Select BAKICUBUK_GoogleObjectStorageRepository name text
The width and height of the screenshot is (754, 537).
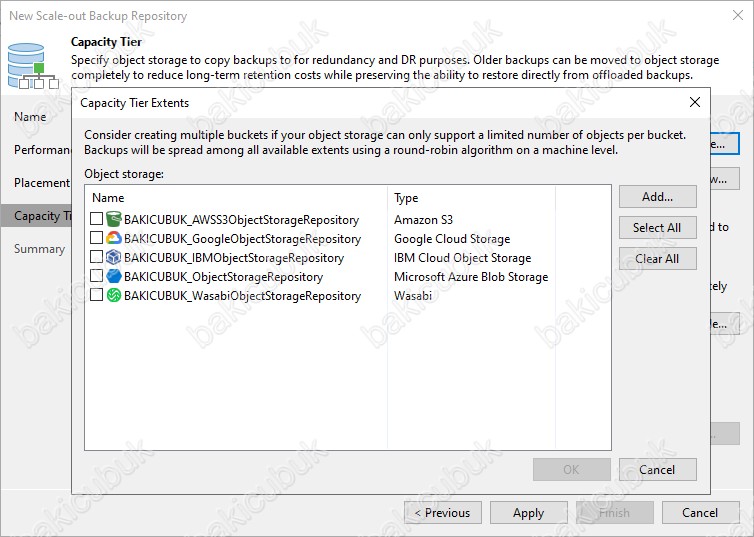pyautogui.click(x=242, y=239)
